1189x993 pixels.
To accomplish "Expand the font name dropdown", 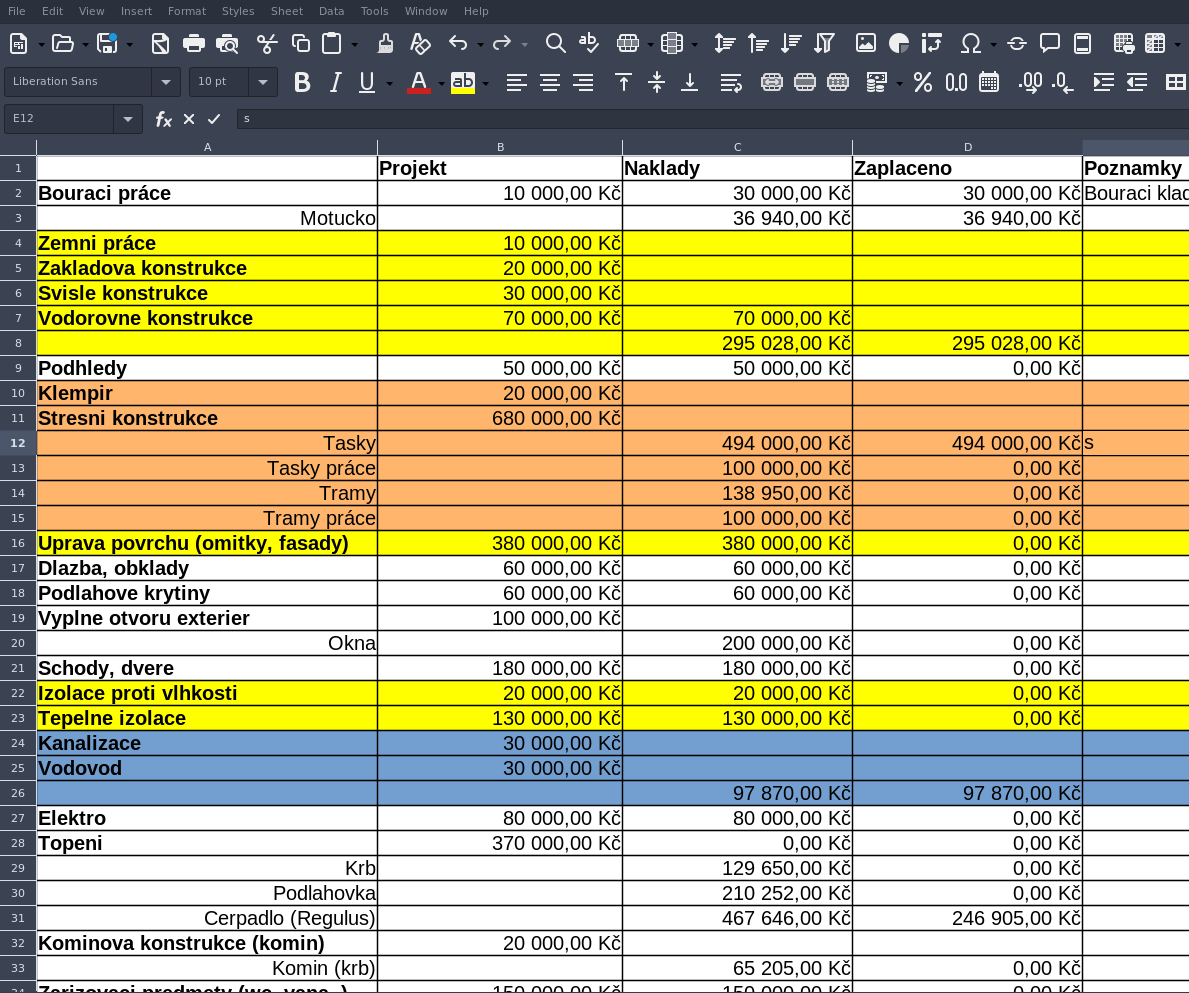I will click(x=165, y=82).
